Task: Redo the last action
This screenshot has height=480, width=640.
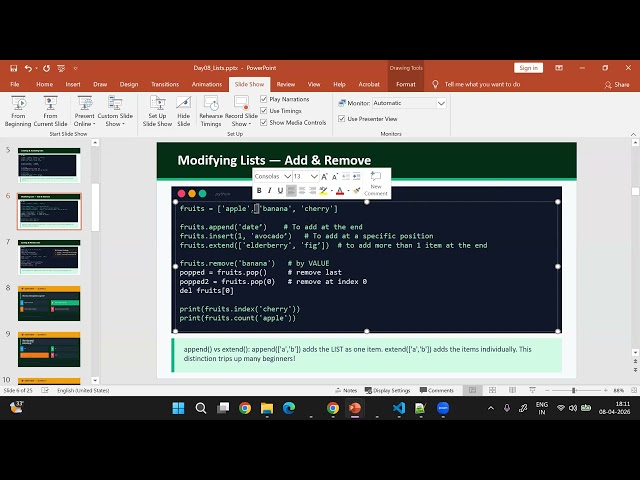Action: coord(47,68)
